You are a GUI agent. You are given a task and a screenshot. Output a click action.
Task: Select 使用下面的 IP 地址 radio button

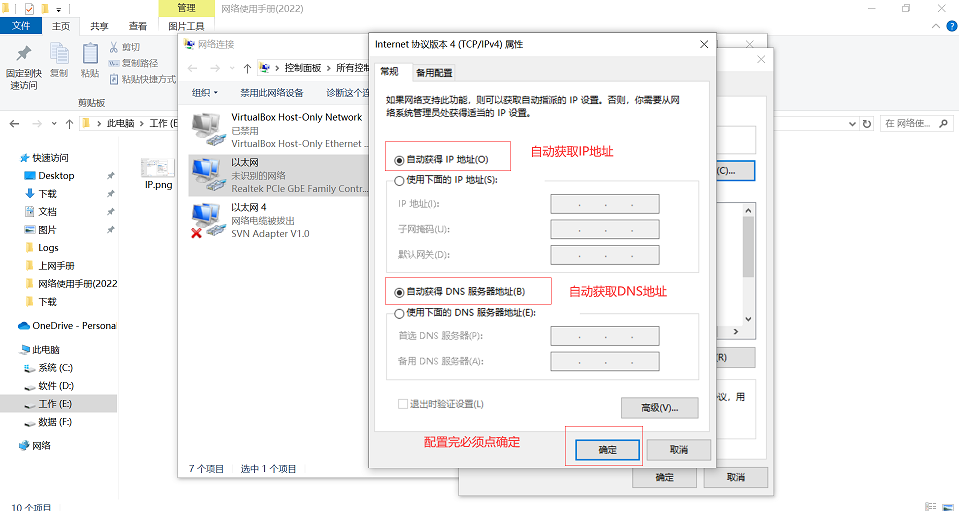400,181
